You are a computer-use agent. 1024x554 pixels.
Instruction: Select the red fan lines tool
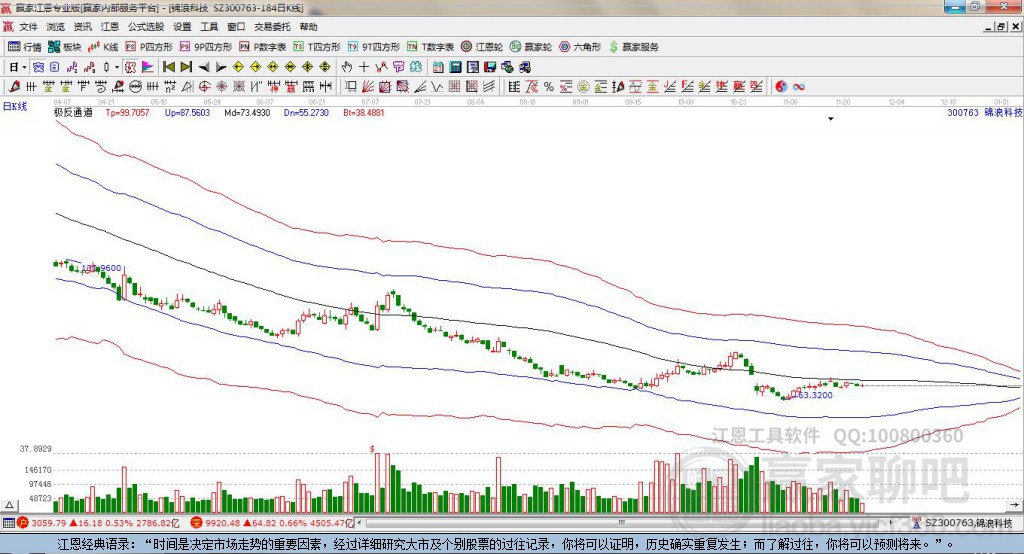pyautogui.click(x=368, y=87)
